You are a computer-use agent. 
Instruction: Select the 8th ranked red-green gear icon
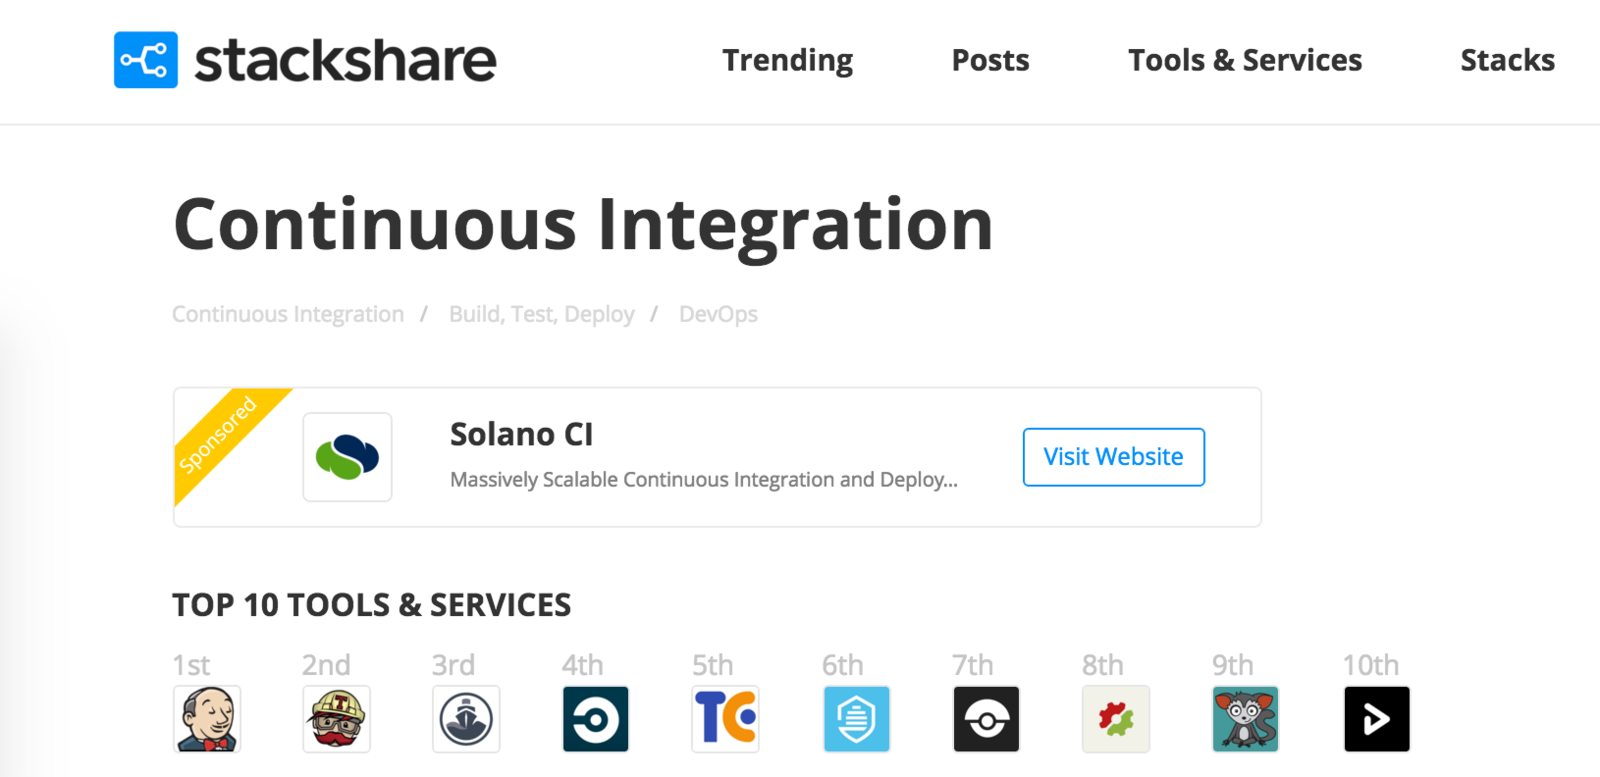(1116, 719)
